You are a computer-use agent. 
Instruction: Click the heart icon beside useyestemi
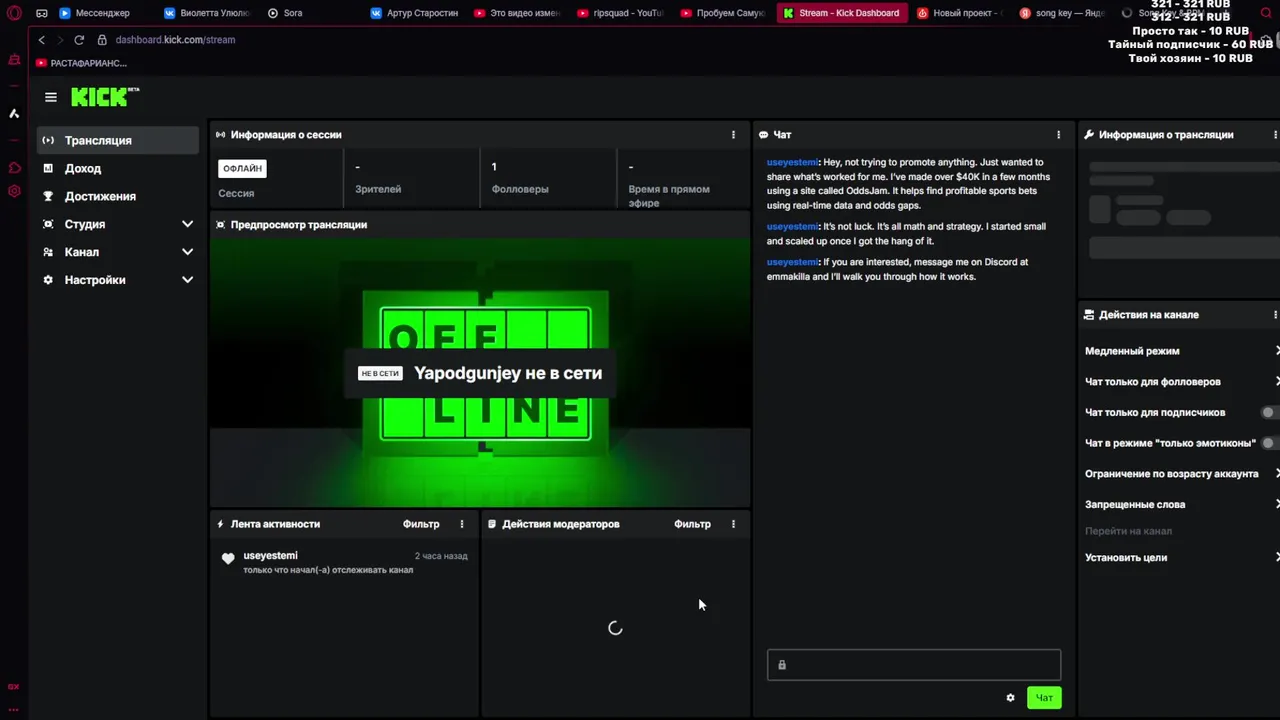click(228, 559)
